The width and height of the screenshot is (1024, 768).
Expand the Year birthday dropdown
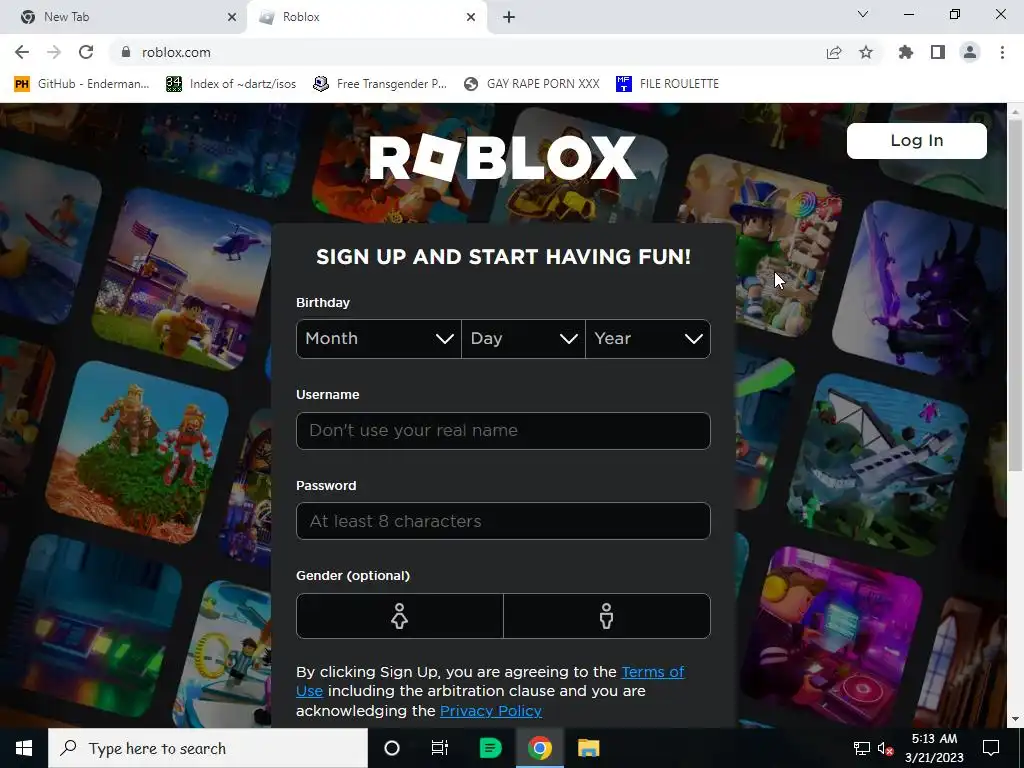point(648,338)
